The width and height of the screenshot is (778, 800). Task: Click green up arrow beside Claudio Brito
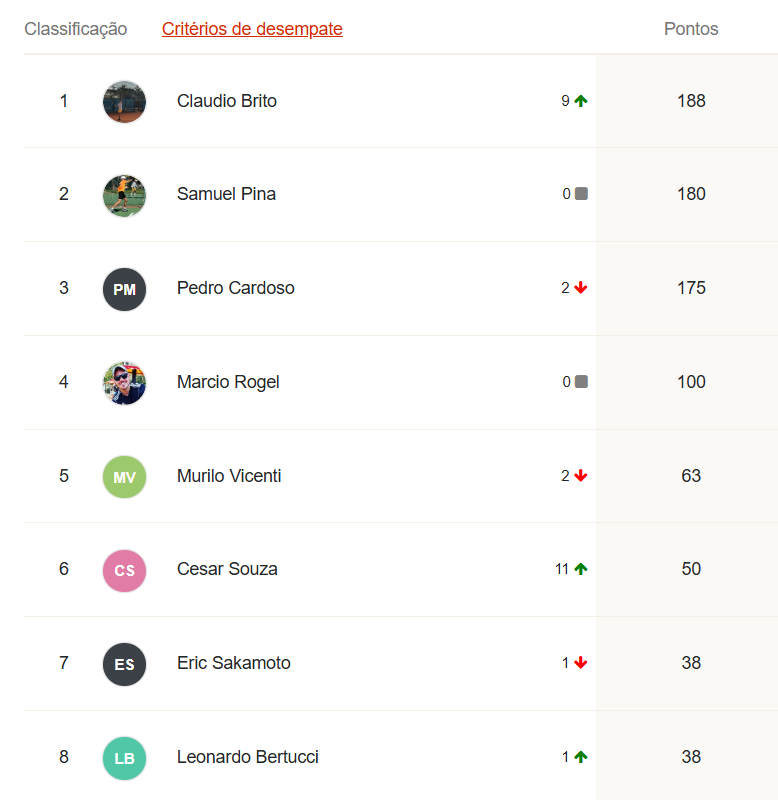581,101
